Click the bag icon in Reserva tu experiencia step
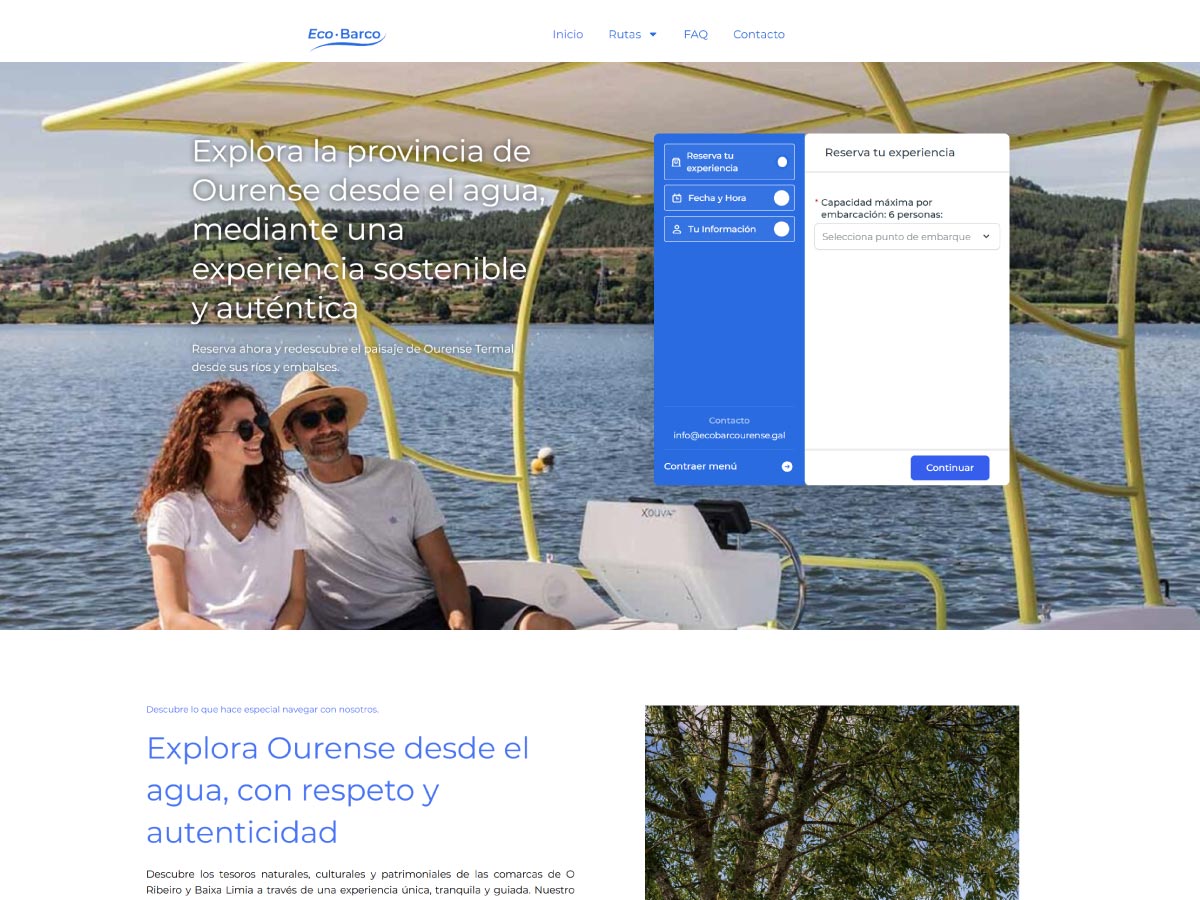 [676, 162]
